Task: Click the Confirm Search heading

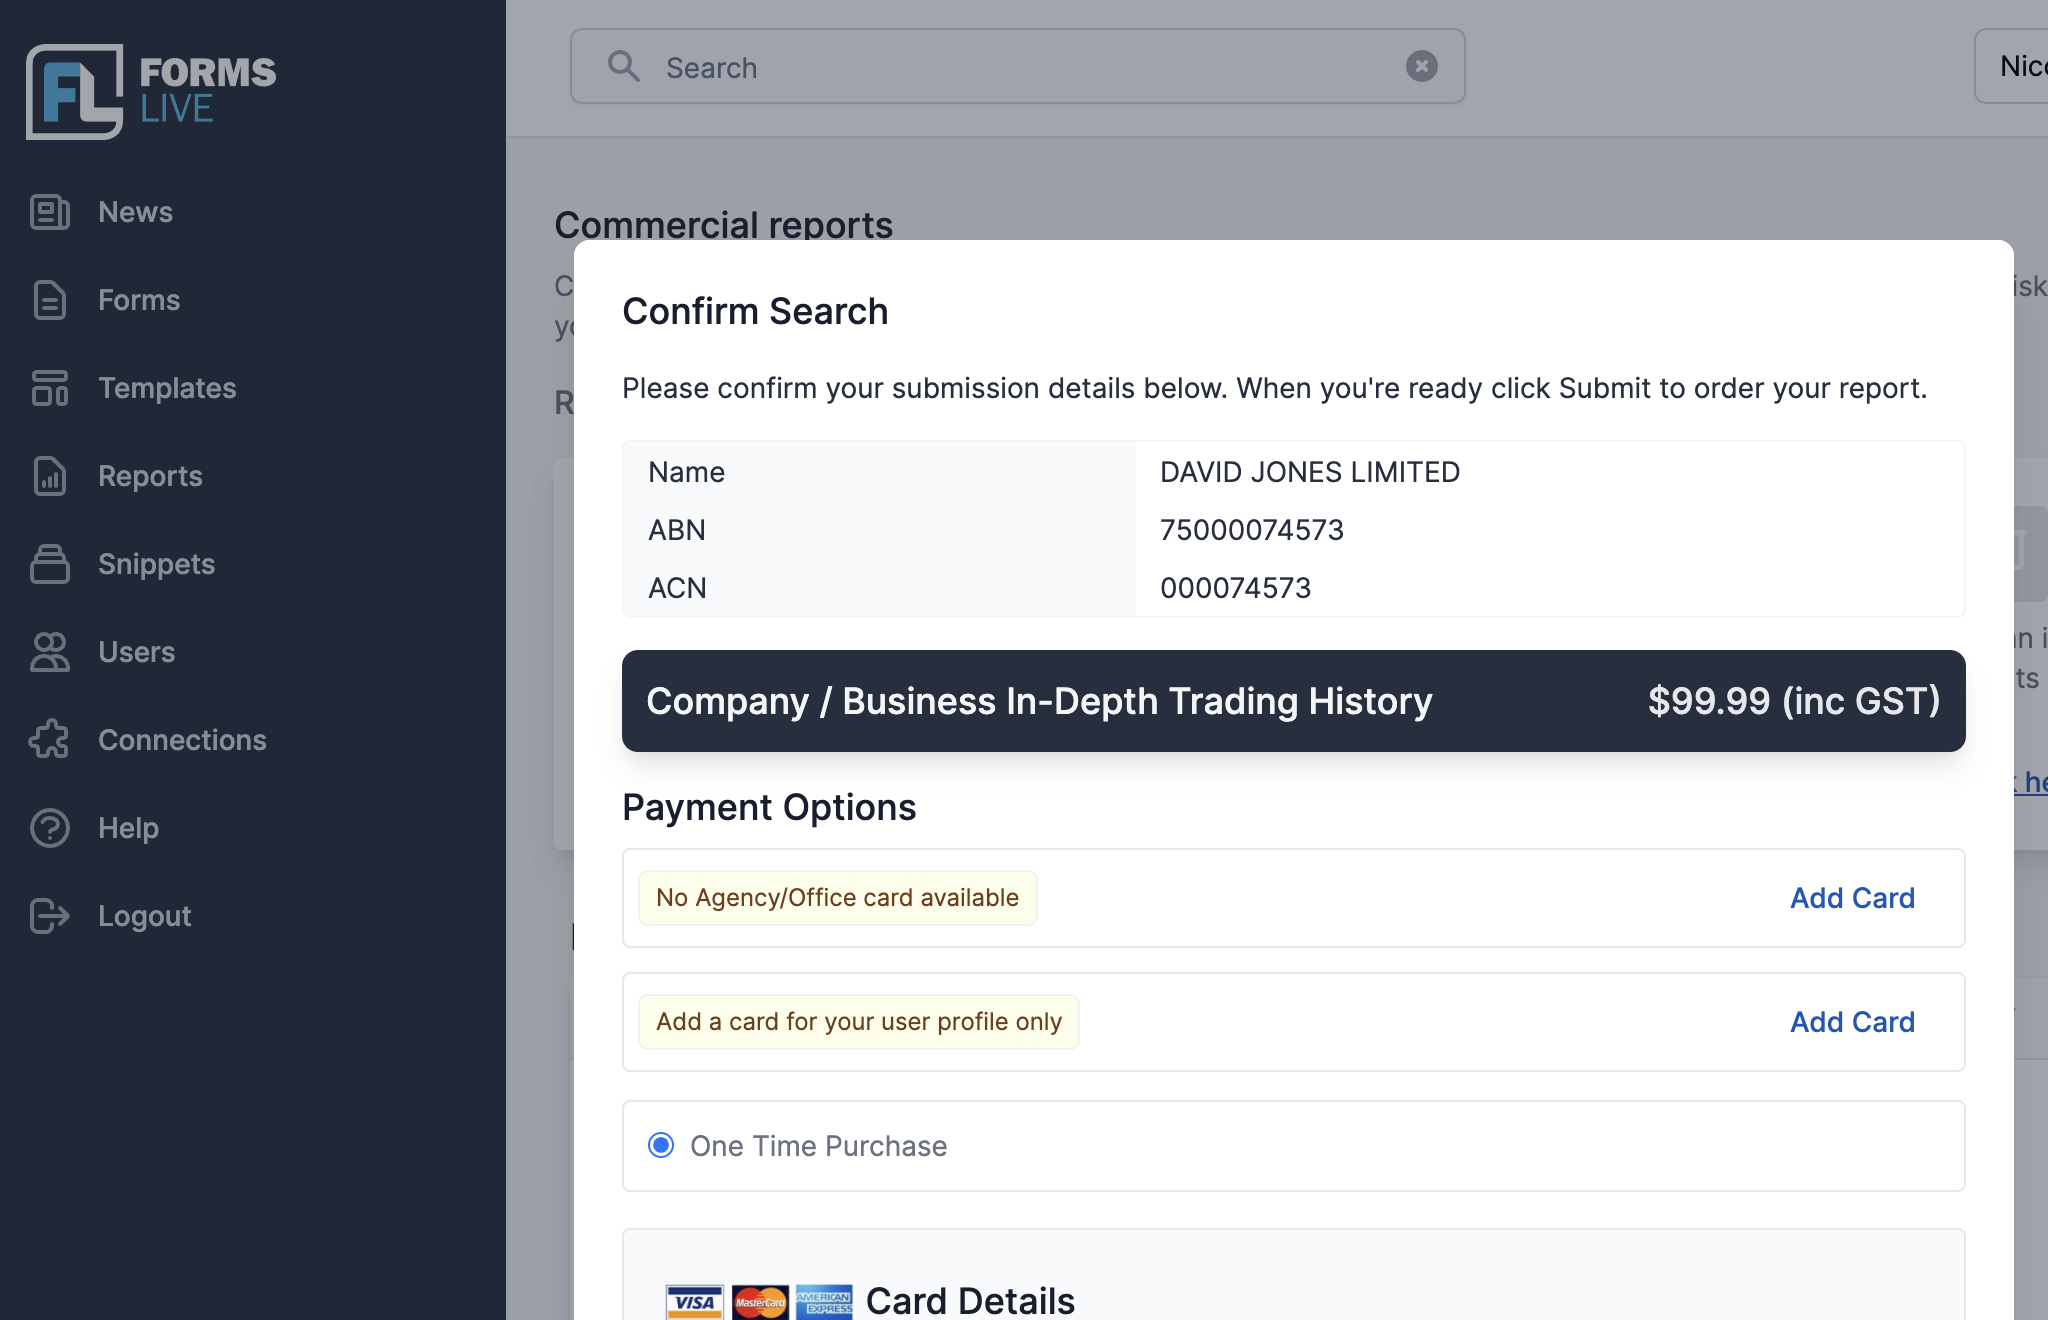Action: point(755,311)
